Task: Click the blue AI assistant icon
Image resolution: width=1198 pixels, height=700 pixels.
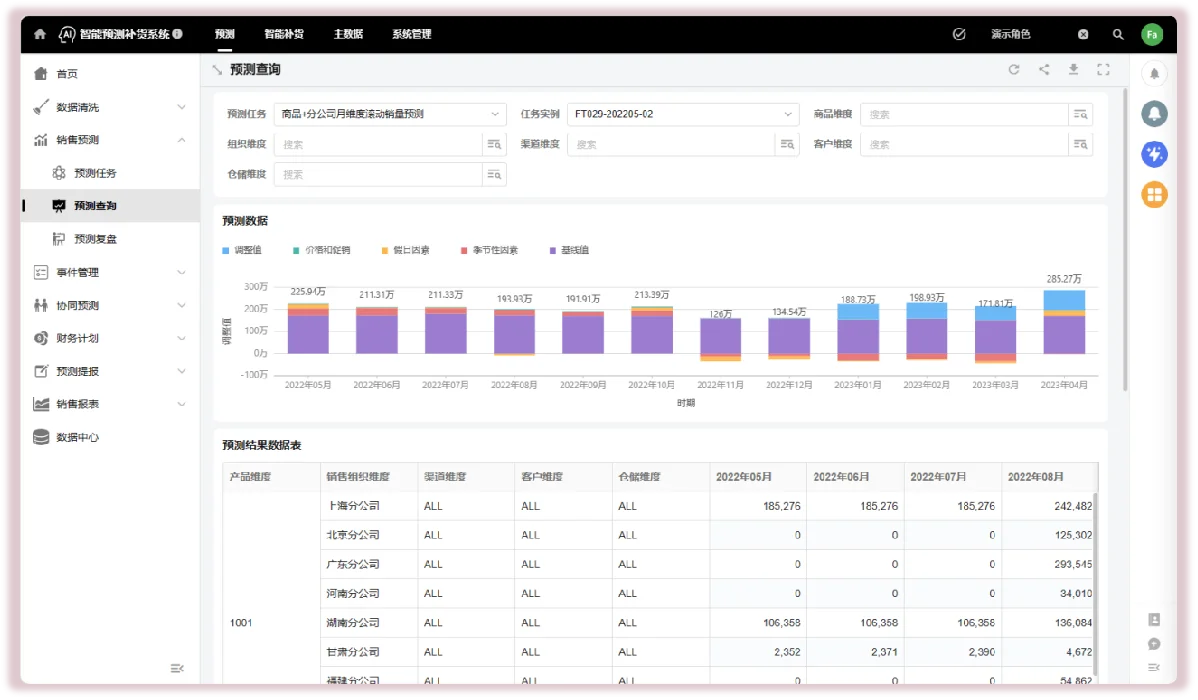Action: click(1153, 154)
